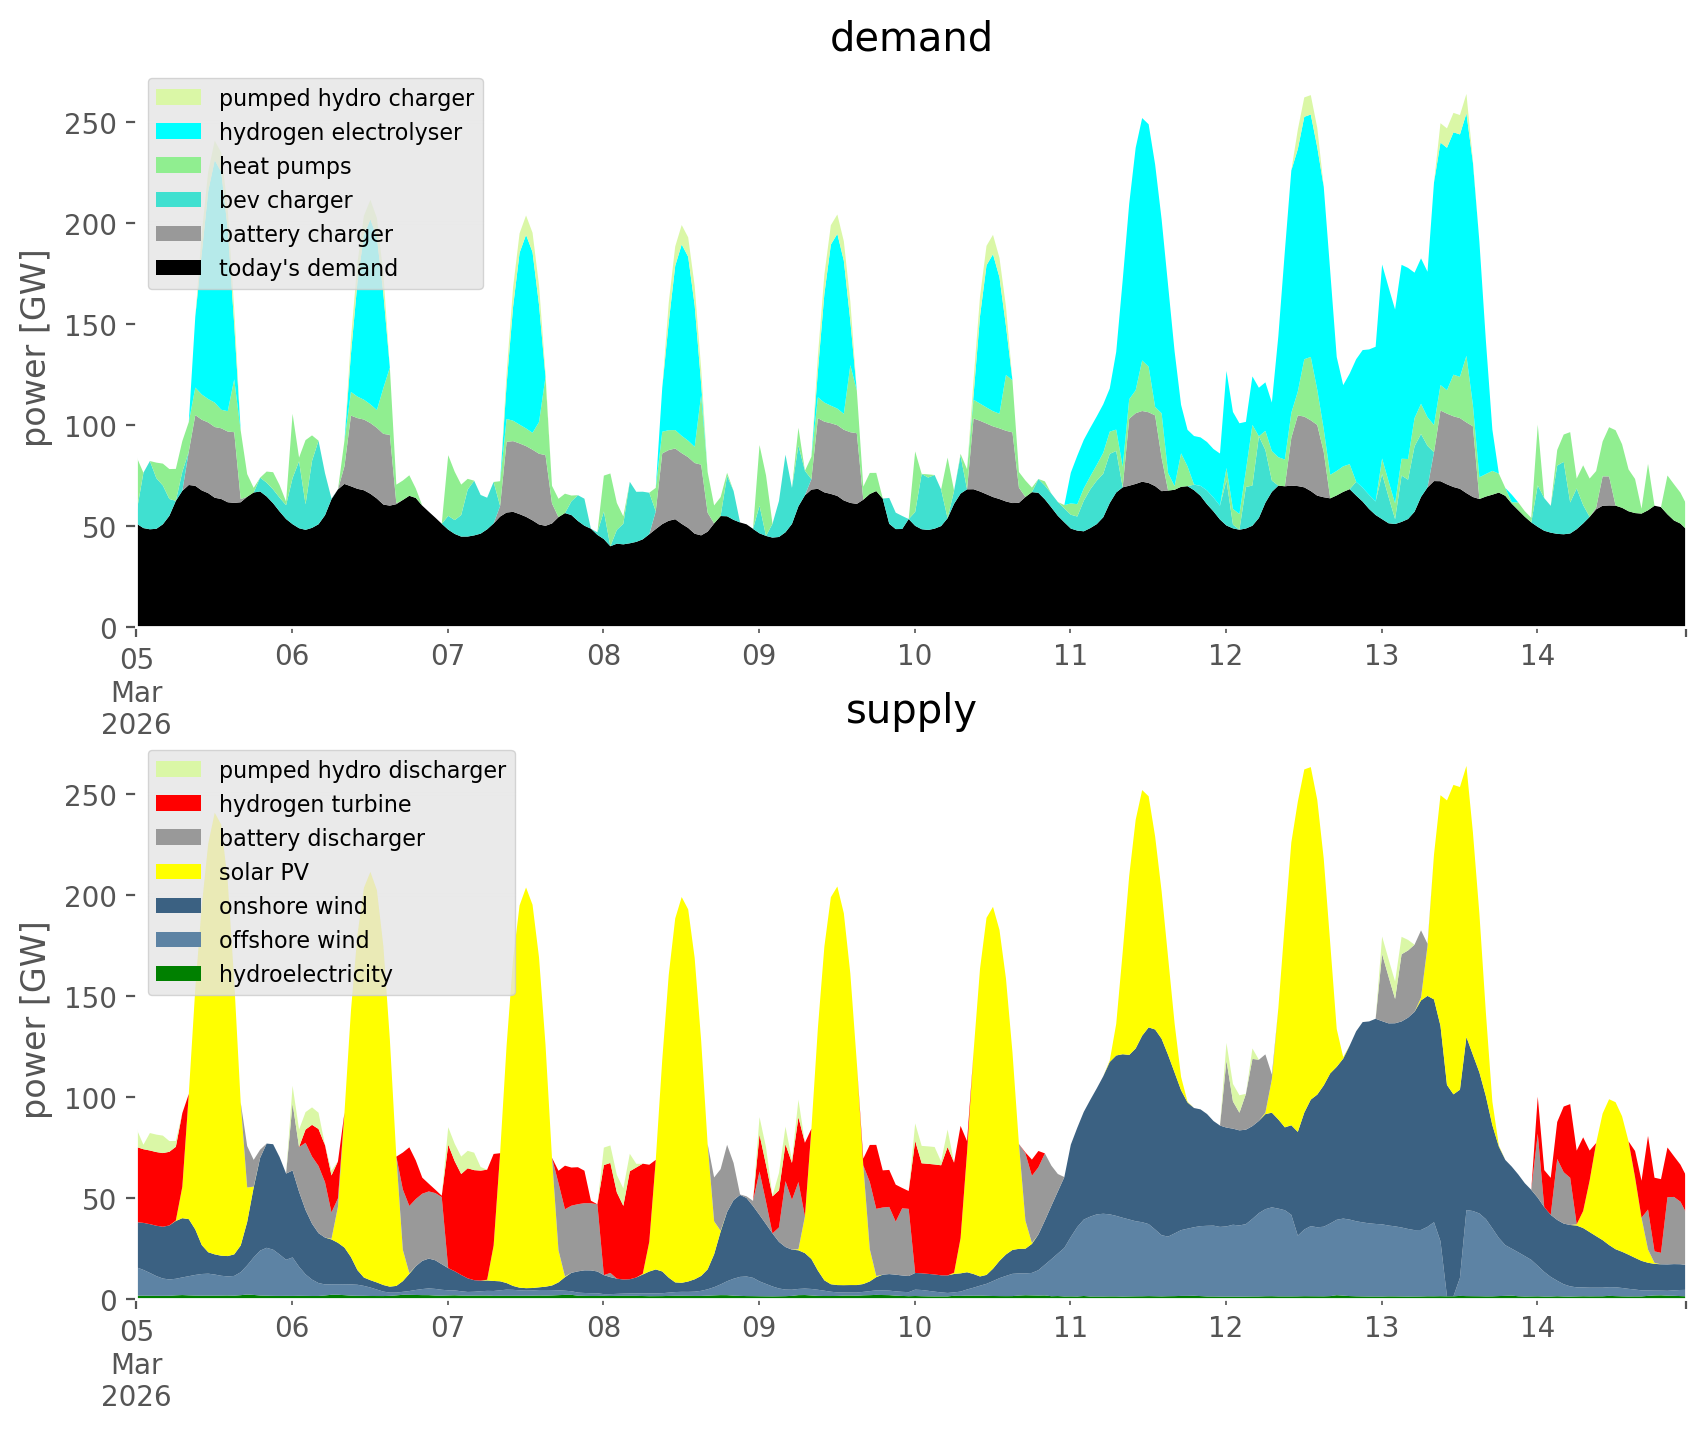Click the pumped hydro charger legend label
Viewport: 1706px width, 1431px height.
[346, 98]
